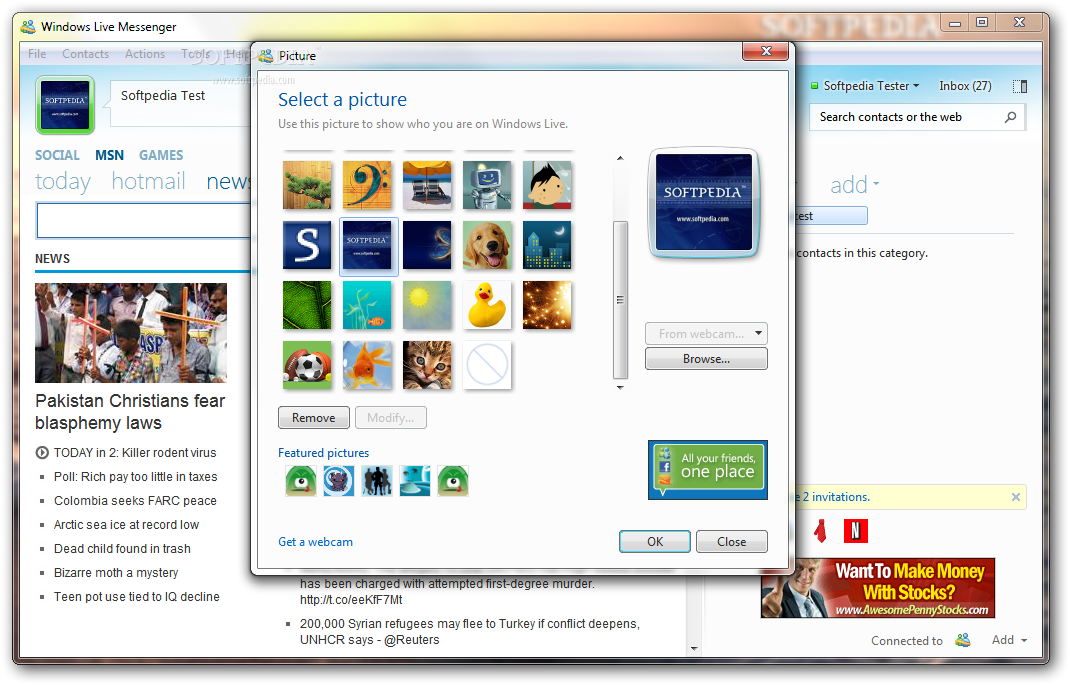
Task: Open the Featured pictures link
Action: pos(323,453)
